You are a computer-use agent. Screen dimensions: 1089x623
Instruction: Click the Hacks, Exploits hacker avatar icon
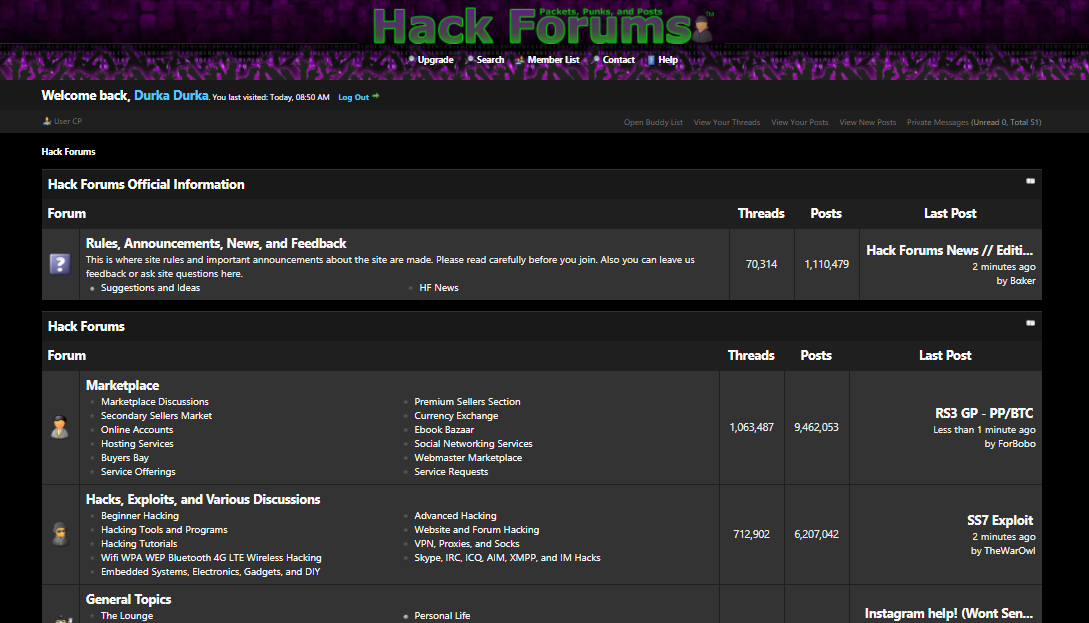60,533
